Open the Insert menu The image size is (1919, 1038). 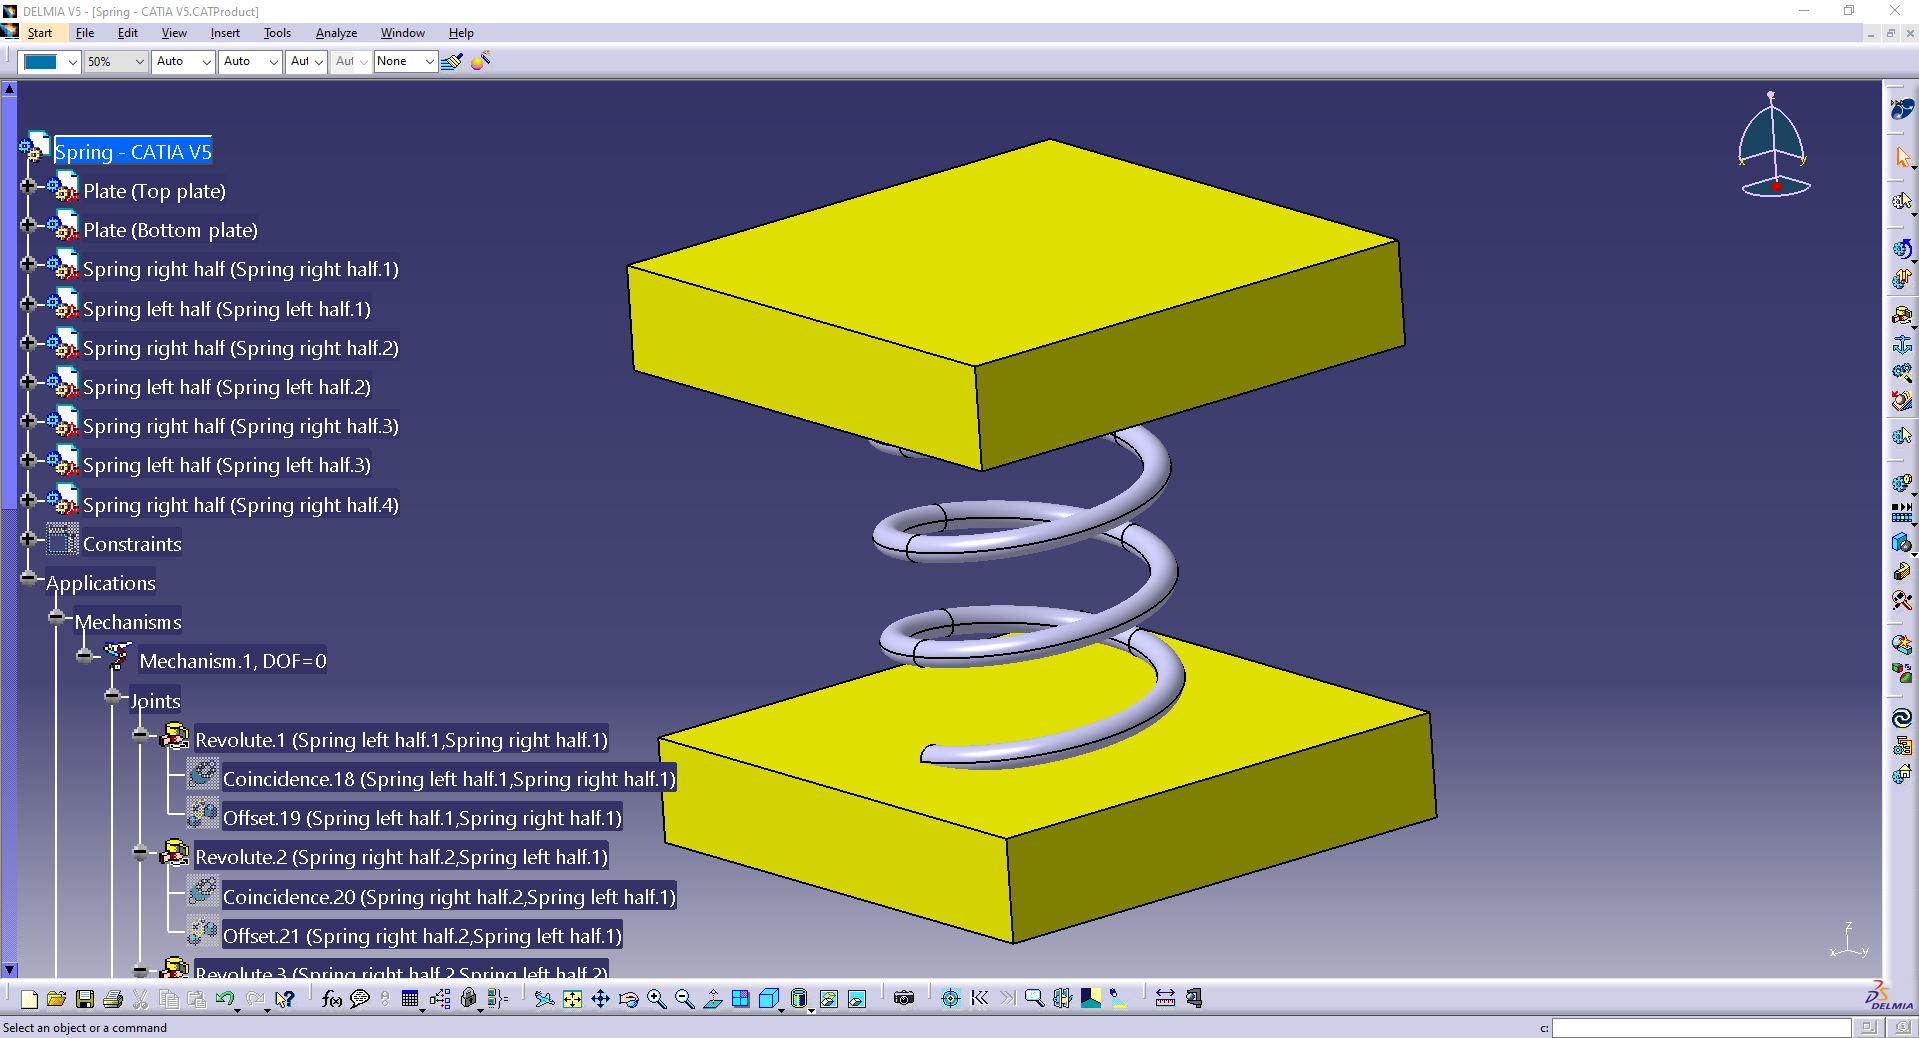tap(225, 33)
